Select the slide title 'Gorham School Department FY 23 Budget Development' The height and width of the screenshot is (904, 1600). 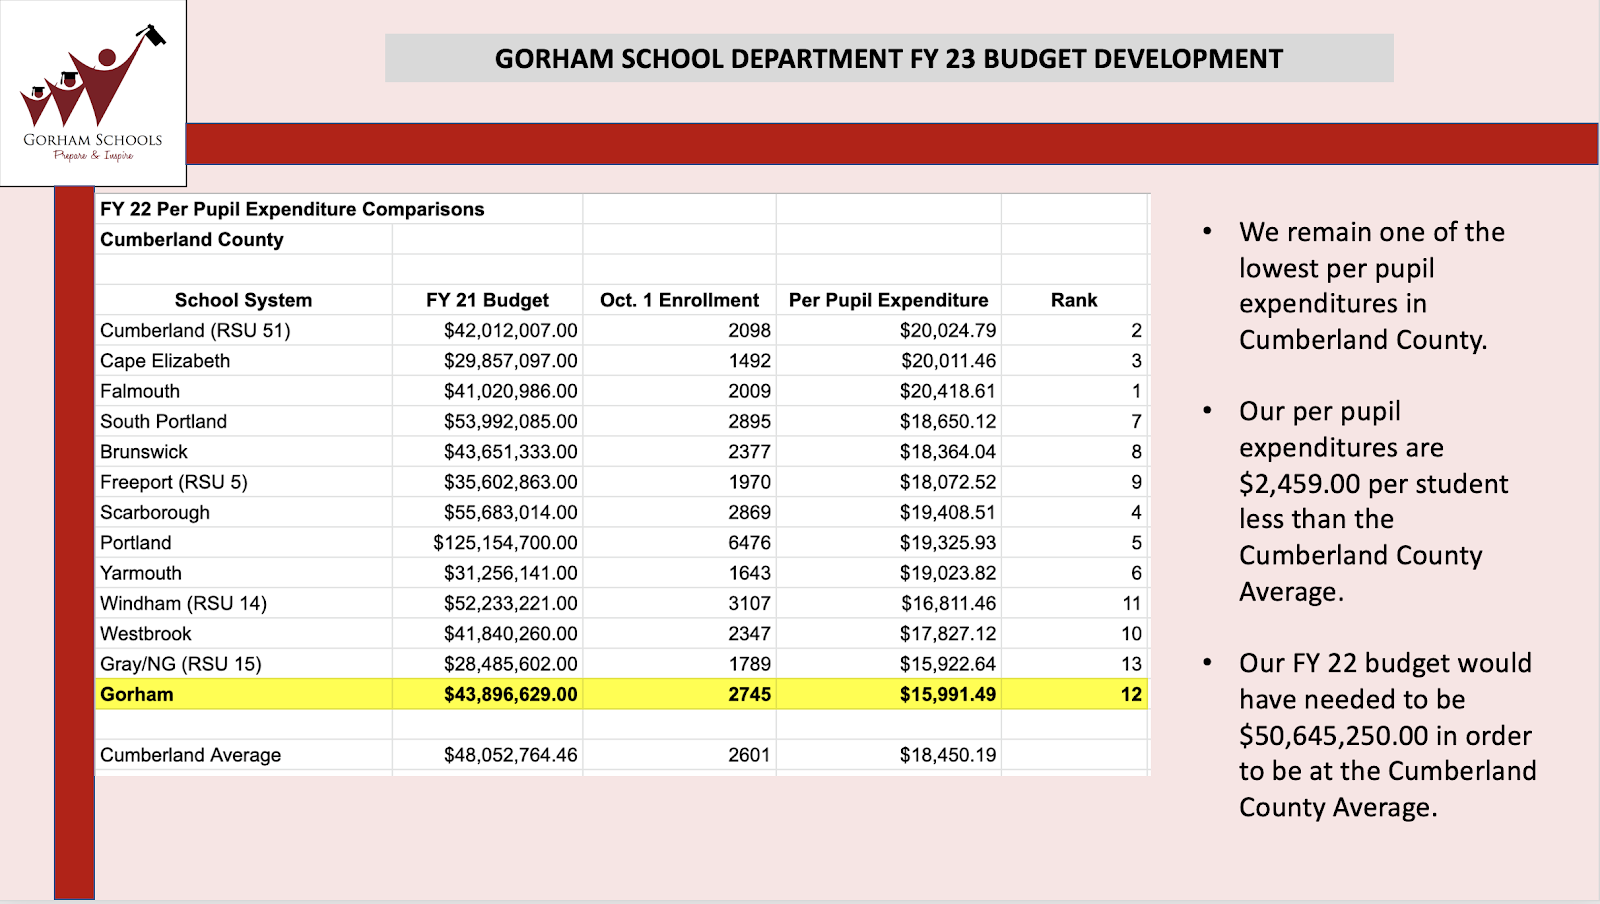click(x=889, y=58)
